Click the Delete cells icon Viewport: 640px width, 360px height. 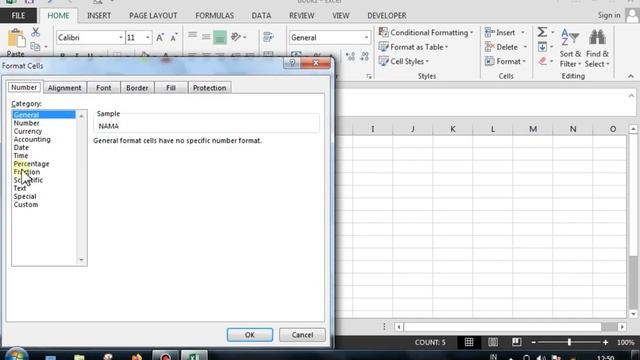click(x=489, y=47)
